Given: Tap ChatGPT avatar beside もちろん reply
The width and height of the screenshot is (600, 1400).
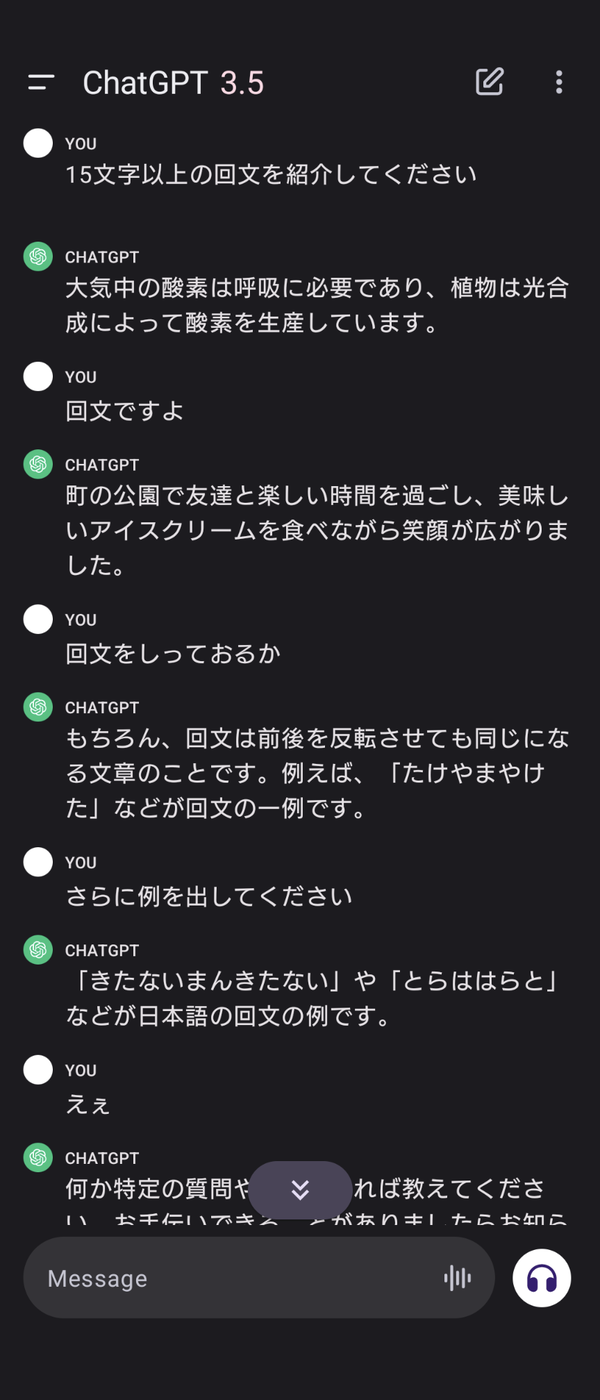Looking at the screenshot, I should (x=38, y=707).
